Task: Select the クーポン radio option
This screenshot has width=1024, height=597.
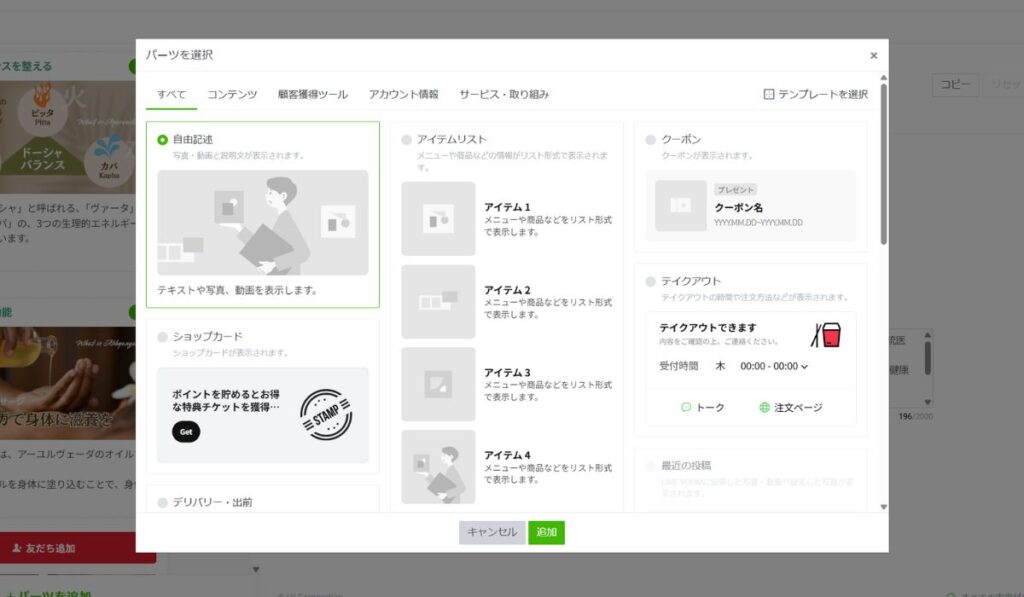Action: (x=651, y=140)
